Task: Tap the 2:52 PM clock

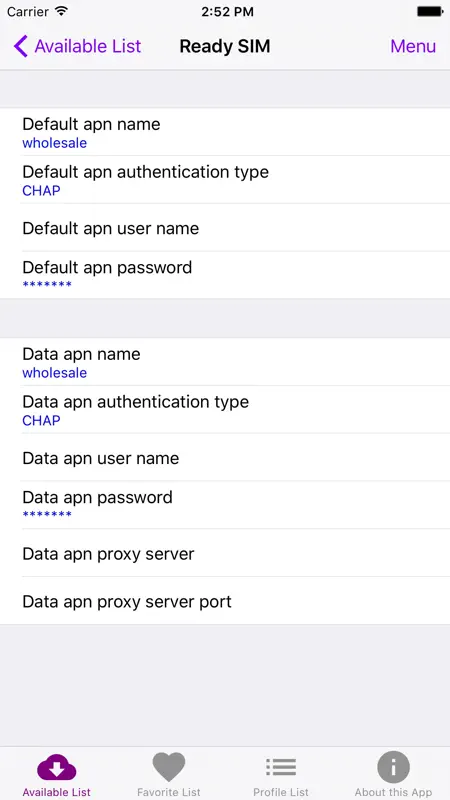Action: tap(227, 12)
